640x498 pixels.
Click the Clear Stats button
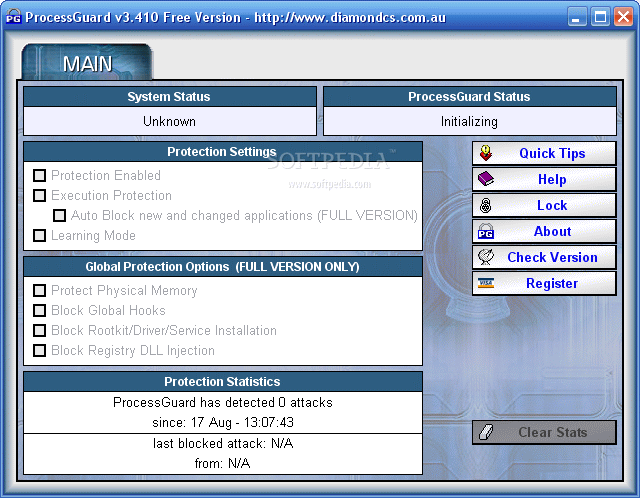click(544, 432)
